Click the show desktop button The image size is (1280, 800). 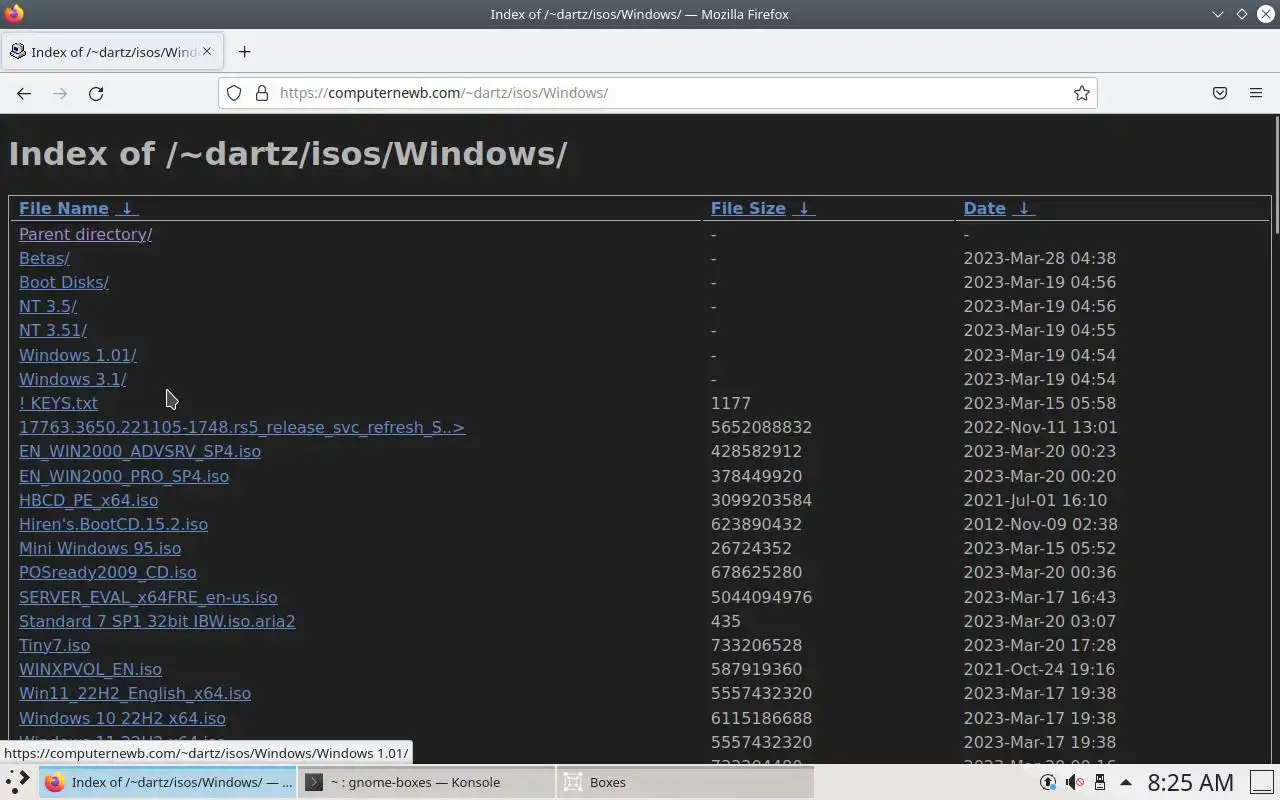point(1261,782)
